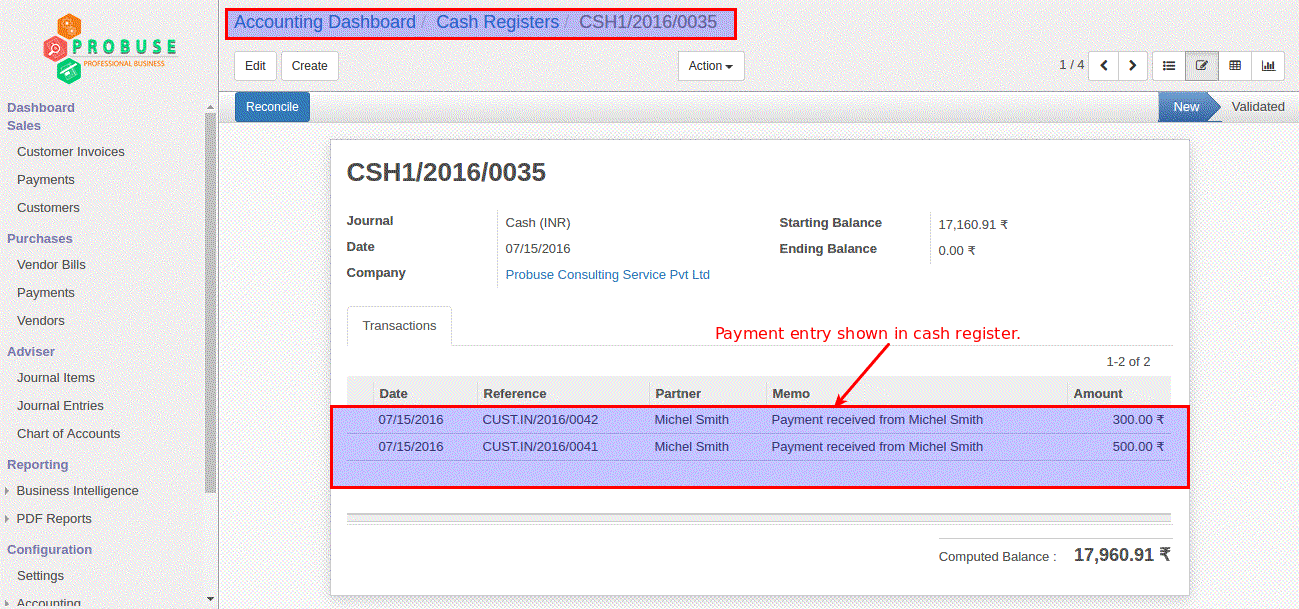This screenshot has width=1299, height=609.
Task: Click the record title CSH1/2016/0035
Action: (446, 173)
